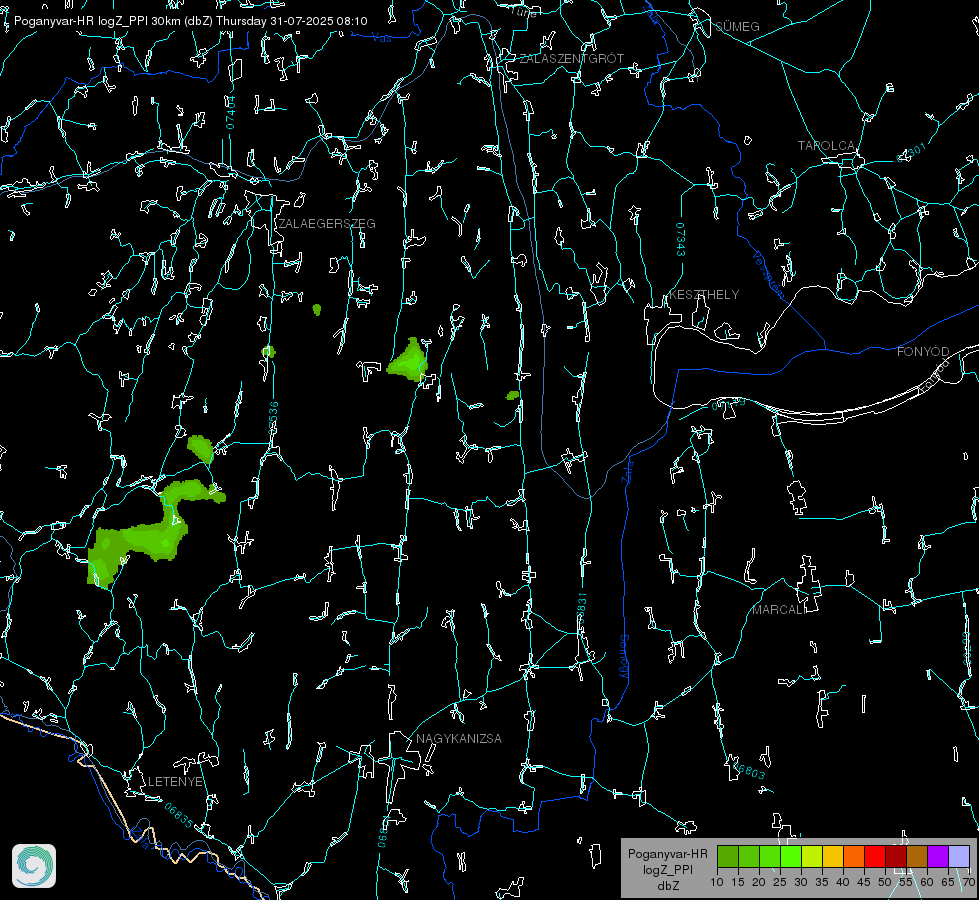
Task: Select the radar title text Poganyvar-HR logZ_PPI
Action: pyautogui.click(x=81, y=21)
